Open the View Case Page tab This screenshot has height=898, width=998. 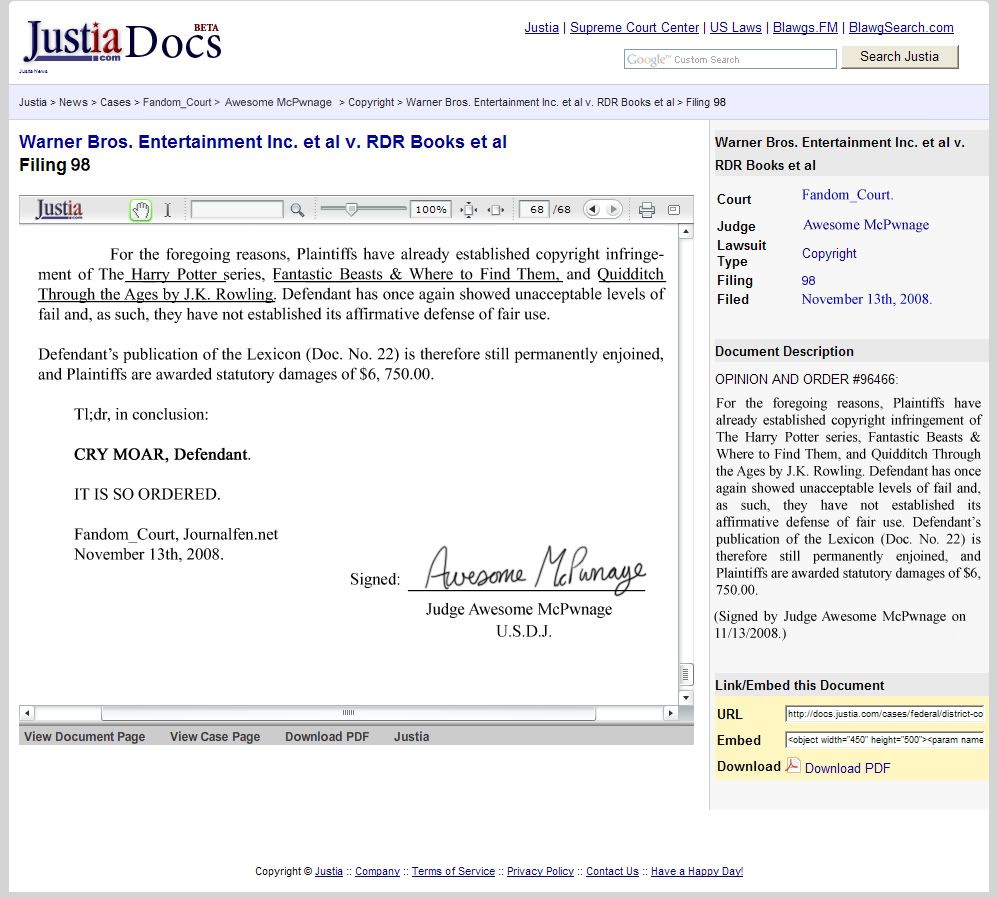(x=215, y=737)
